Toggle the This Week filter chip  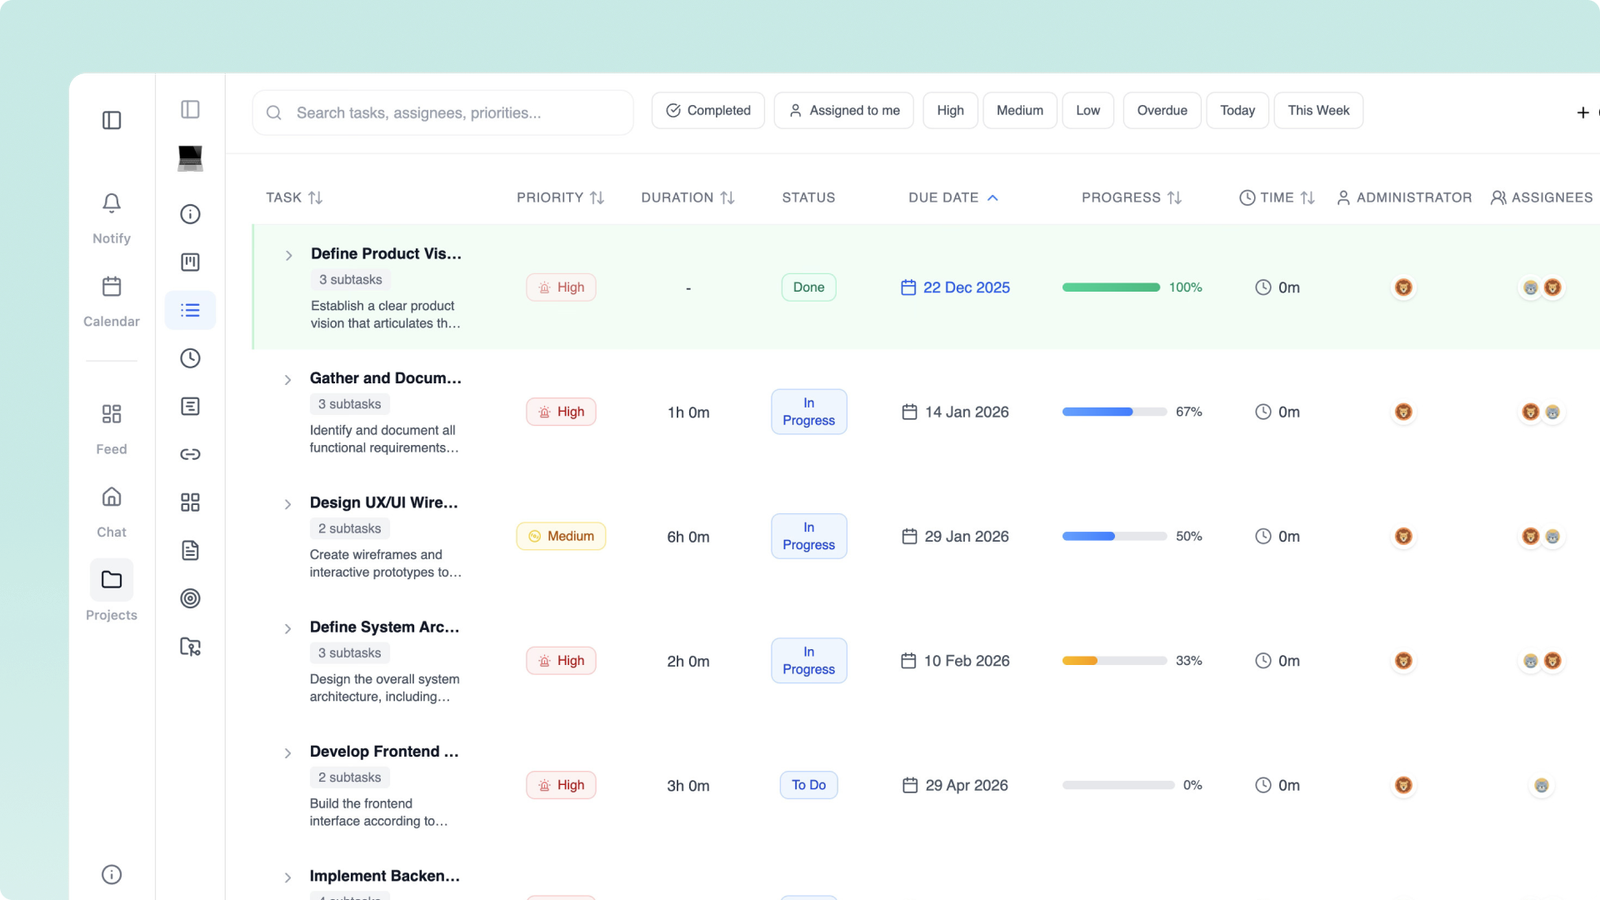[x=1318, y=110]
